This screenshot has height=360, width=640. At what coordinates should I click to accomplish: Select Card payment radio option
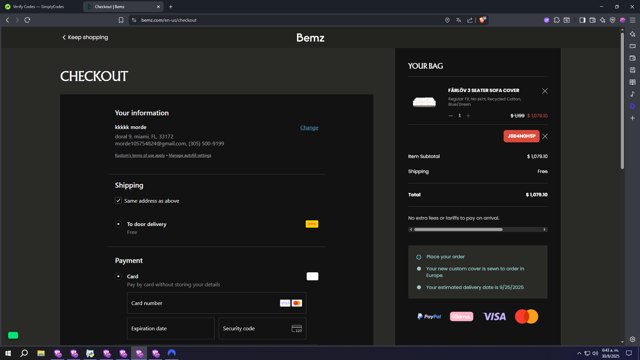click(118, 276)
